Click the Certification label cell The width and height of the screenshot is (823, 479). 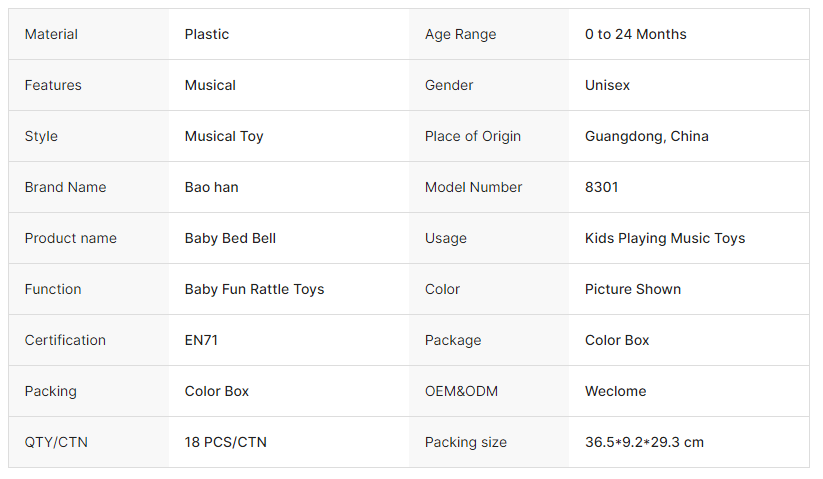tap(65, 340)
